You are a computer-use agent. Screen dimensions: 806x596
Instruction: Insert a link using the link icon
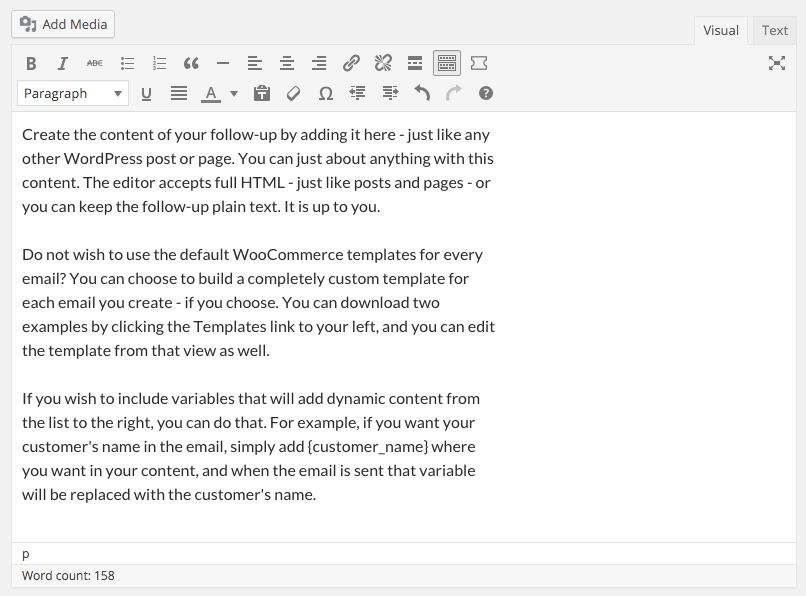(x=351, y=62)
